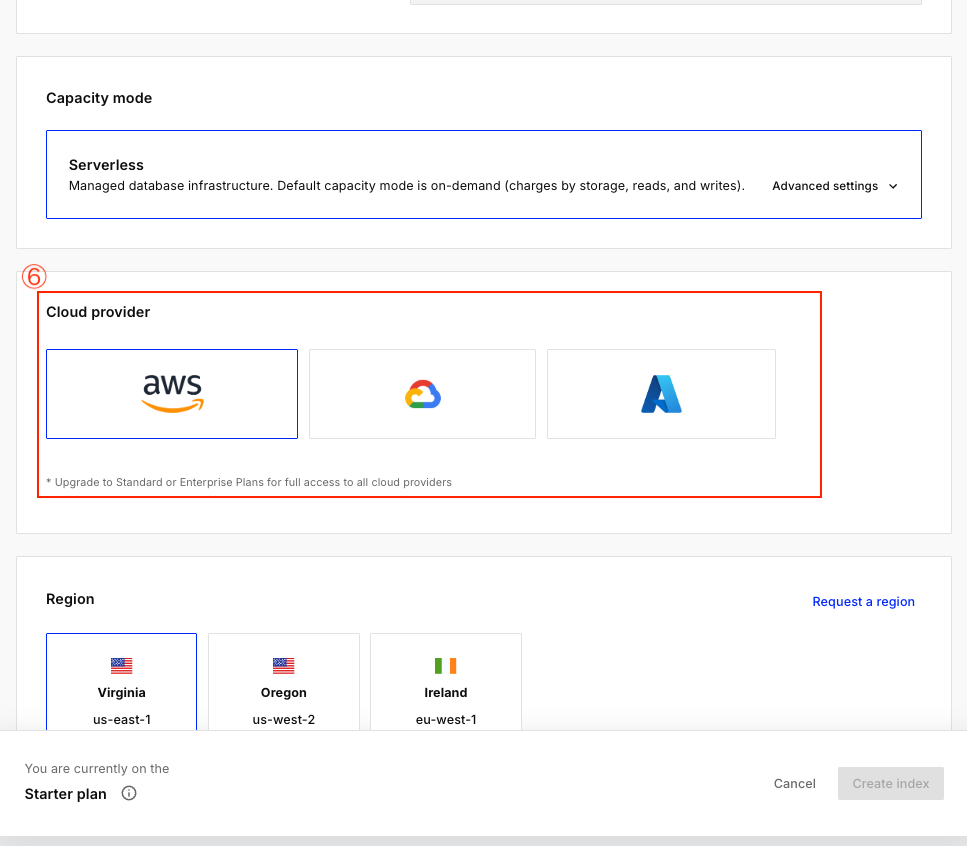Click the Irish flag above Ireland
Screen dimensions: 967x846
(445, 666)
